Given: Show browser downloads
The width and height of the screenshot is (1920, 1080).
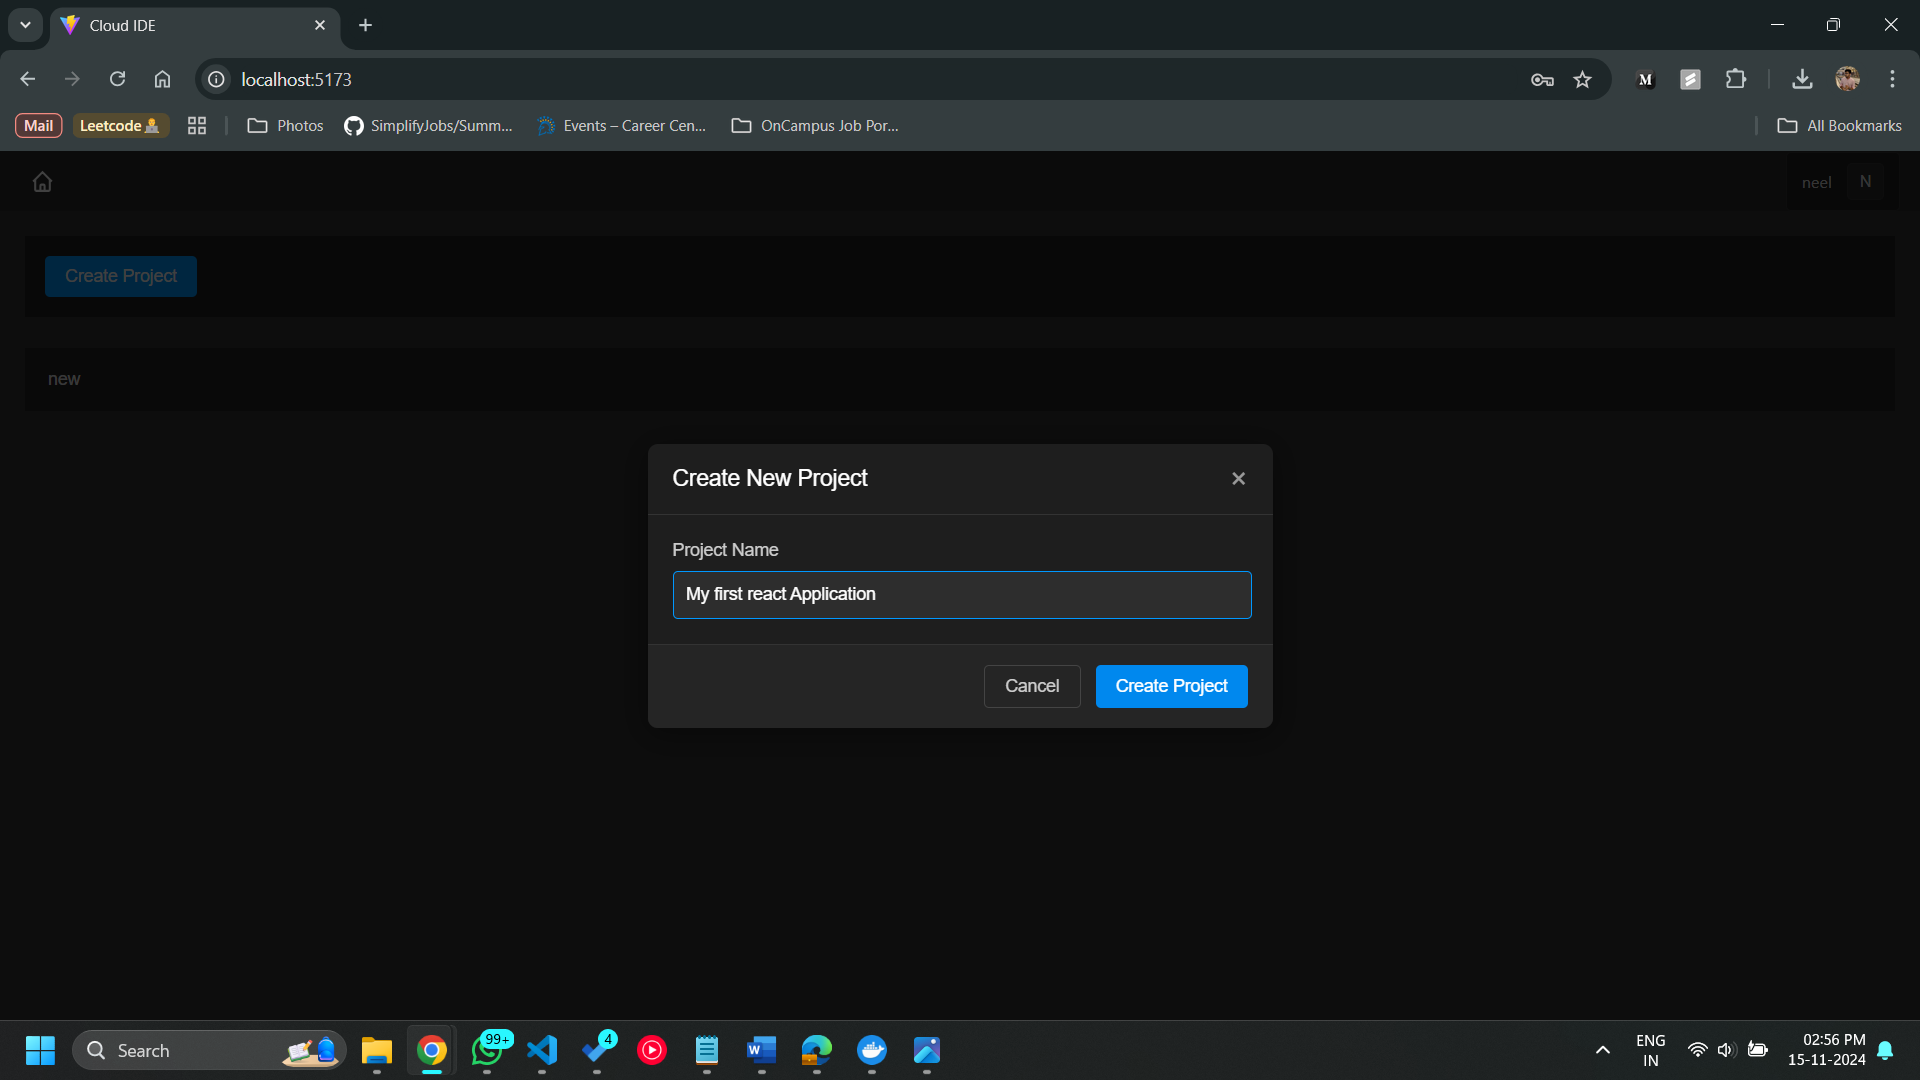Looking at the screenshot, I should [1802, 79].
